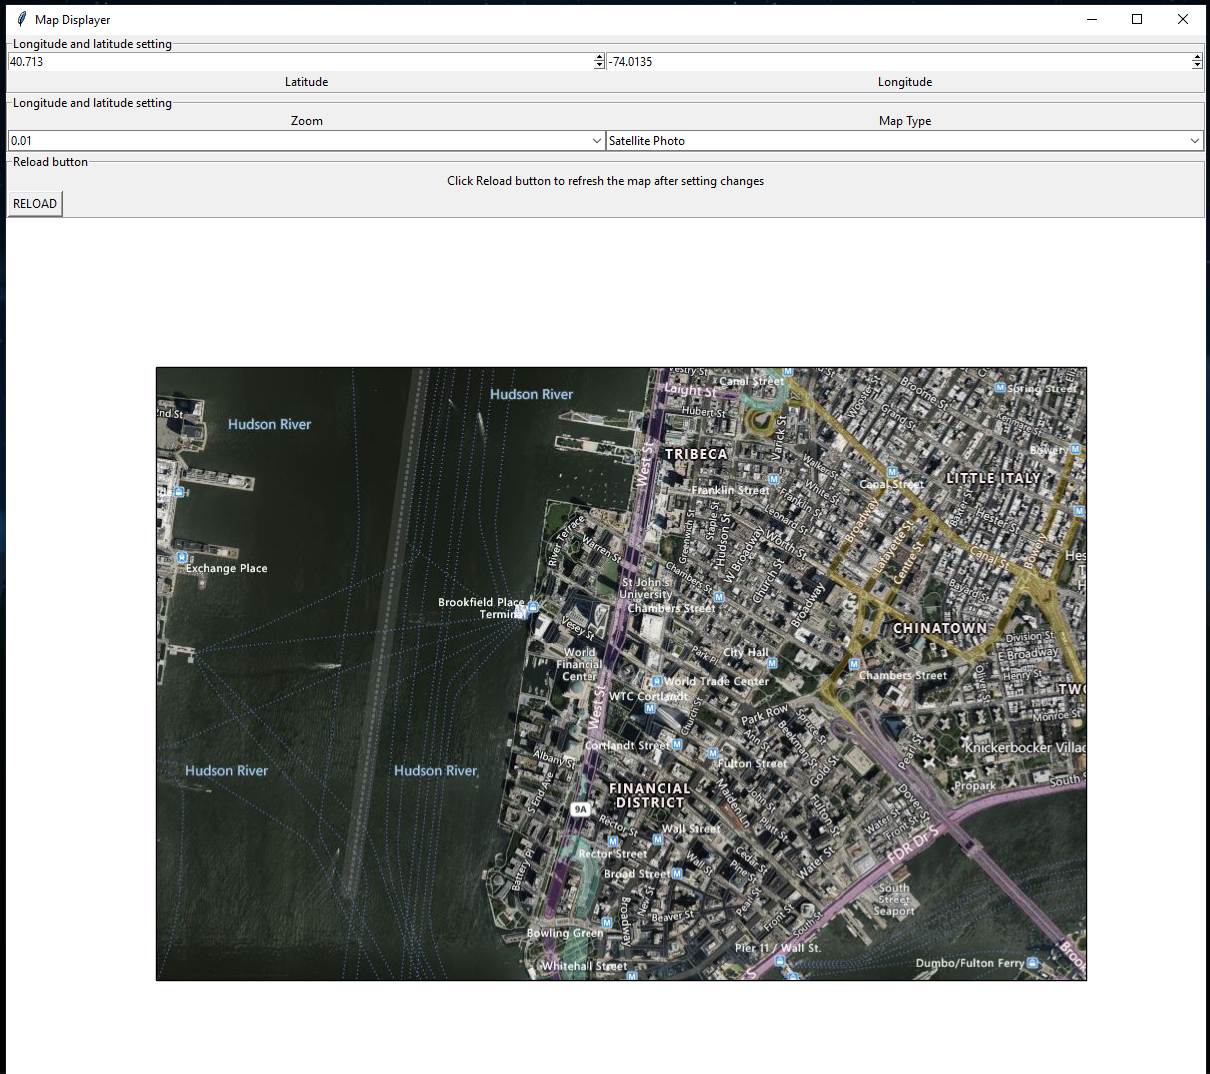Open the Zoom dropdown
Image resolution: width=1210 pixels, height=1074 pixels.
pyautogui.click(x=597, y=140)
